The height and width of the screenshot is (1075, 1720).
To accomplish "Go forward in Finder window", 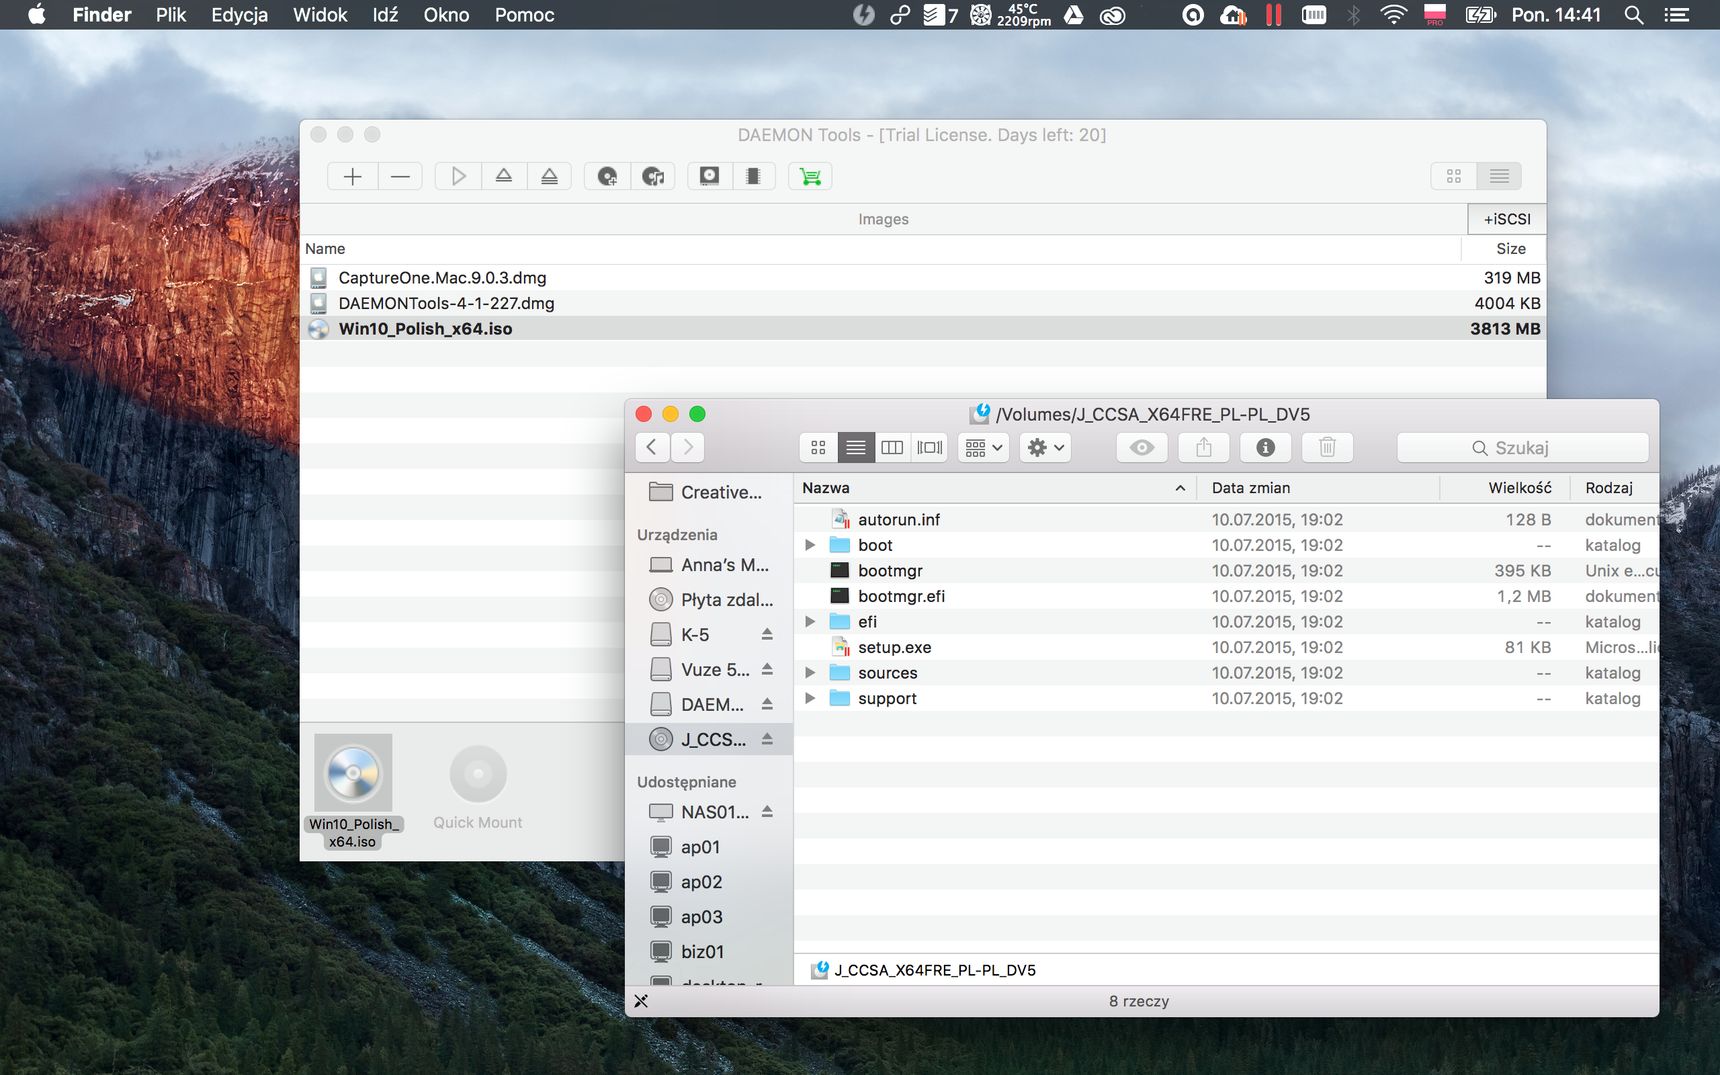I will (x=688, y=447).
